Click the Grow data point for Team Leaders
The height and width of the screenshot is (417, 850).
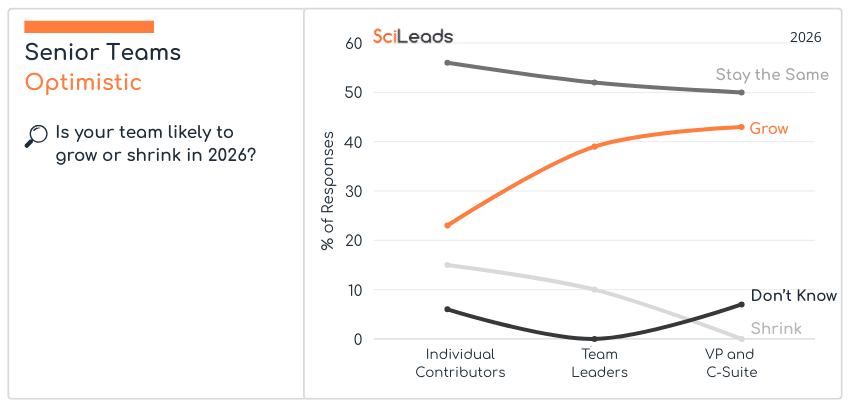595,146
